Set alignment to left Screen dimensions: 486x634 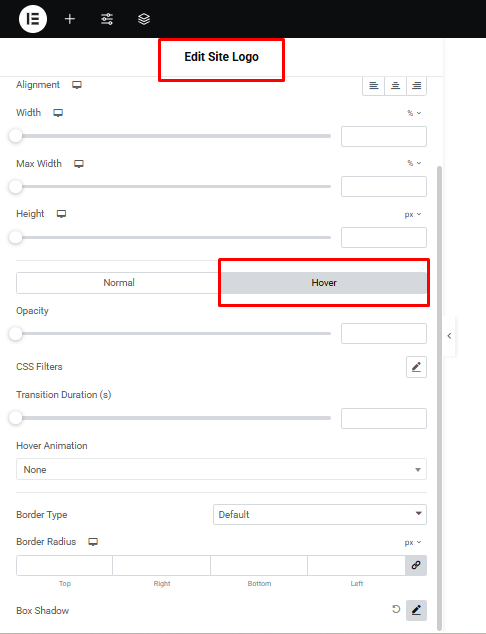pyautogui.click(x=374, y=85)
